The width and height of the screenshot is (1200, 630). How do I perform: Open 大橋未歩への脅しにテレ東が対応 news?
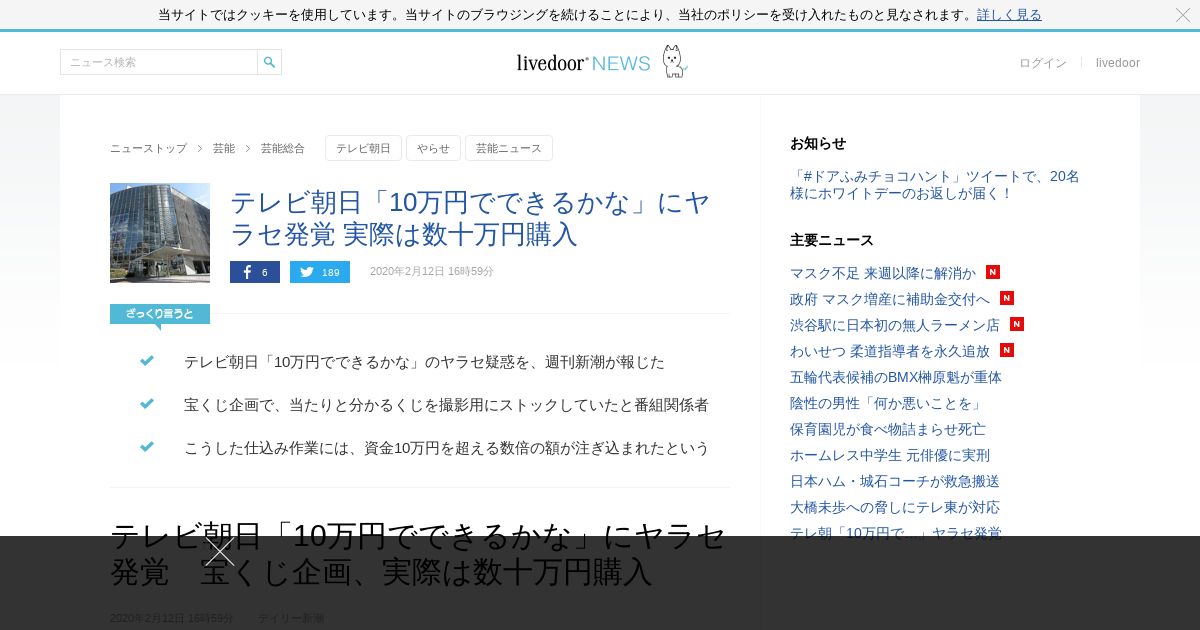(x=895, y=507)
